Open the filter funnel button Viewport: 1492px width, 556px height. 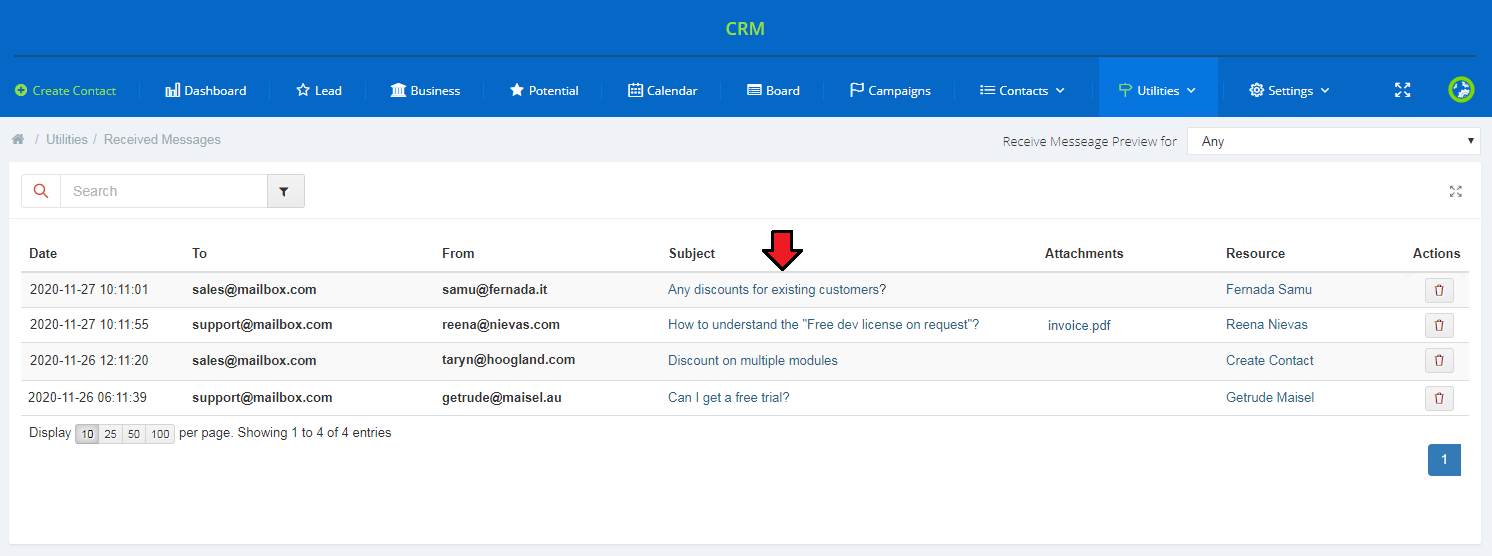285,191
